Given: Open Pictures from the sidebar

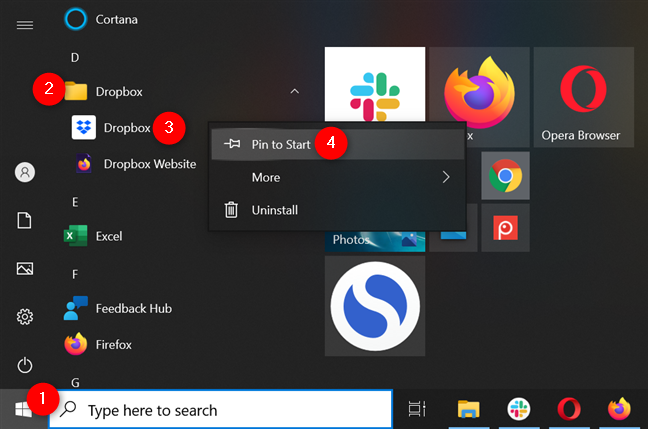Looking at the screenshot, I should pyautogui.click(x=25, y=269).
